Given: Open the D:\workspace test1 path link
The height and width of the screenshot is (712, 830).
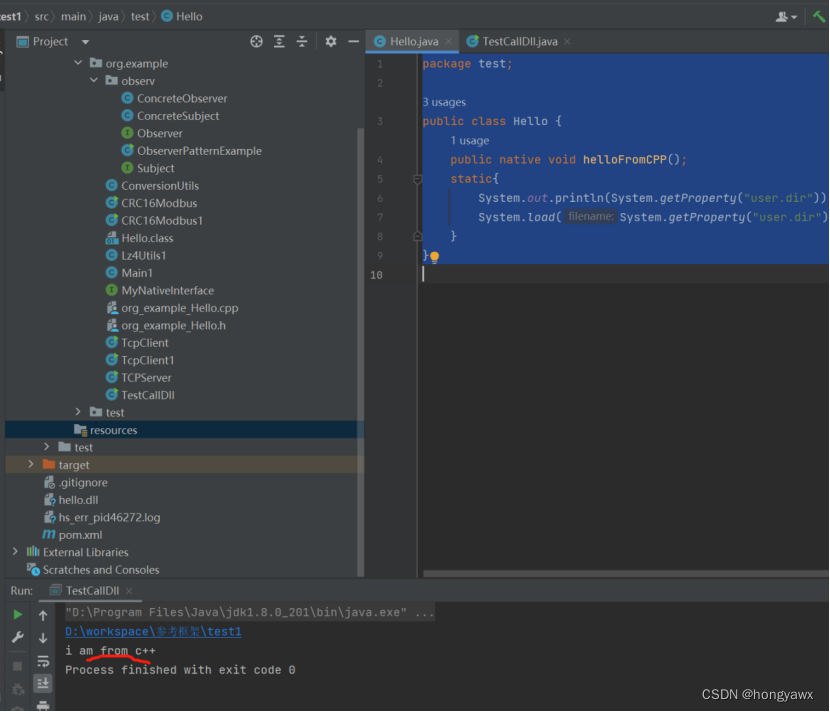Looking at the screenshot, I should click(153, 632).
